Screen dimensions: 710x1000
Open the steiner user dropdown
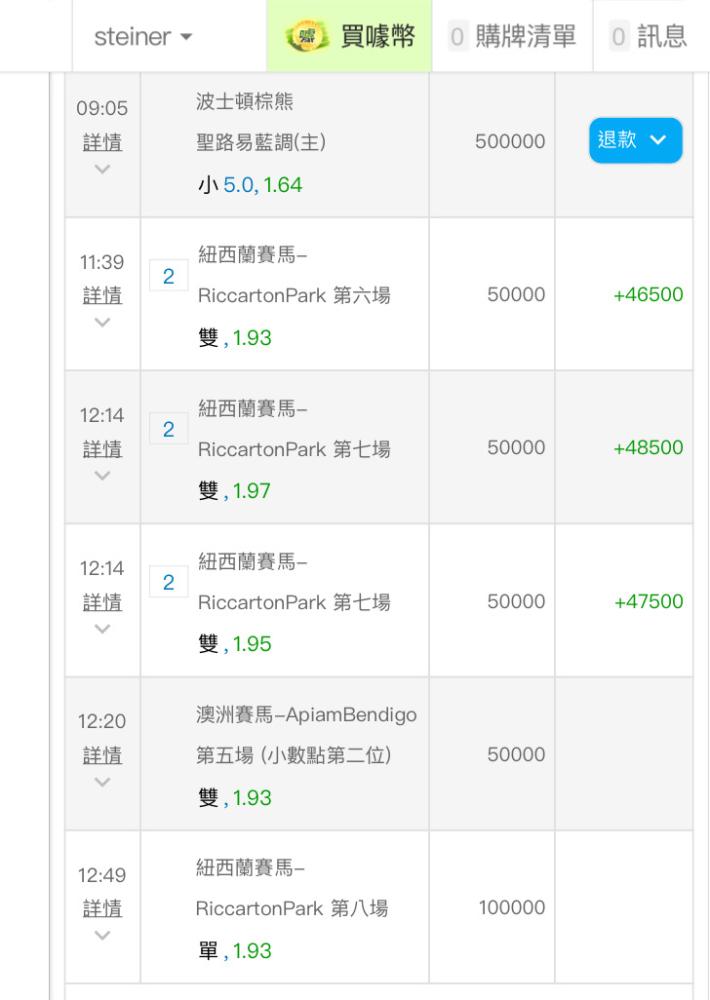click(x=143, y=38)
